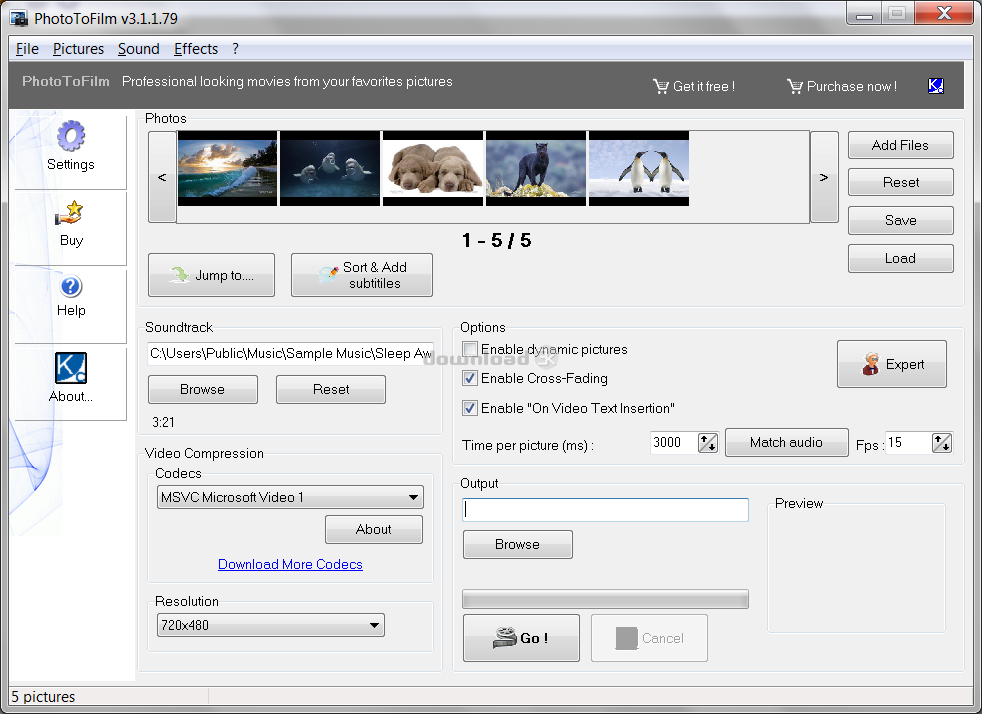982x714 pixels.
Task: Enable dynamic pictures checkbox
Action: 470,349
